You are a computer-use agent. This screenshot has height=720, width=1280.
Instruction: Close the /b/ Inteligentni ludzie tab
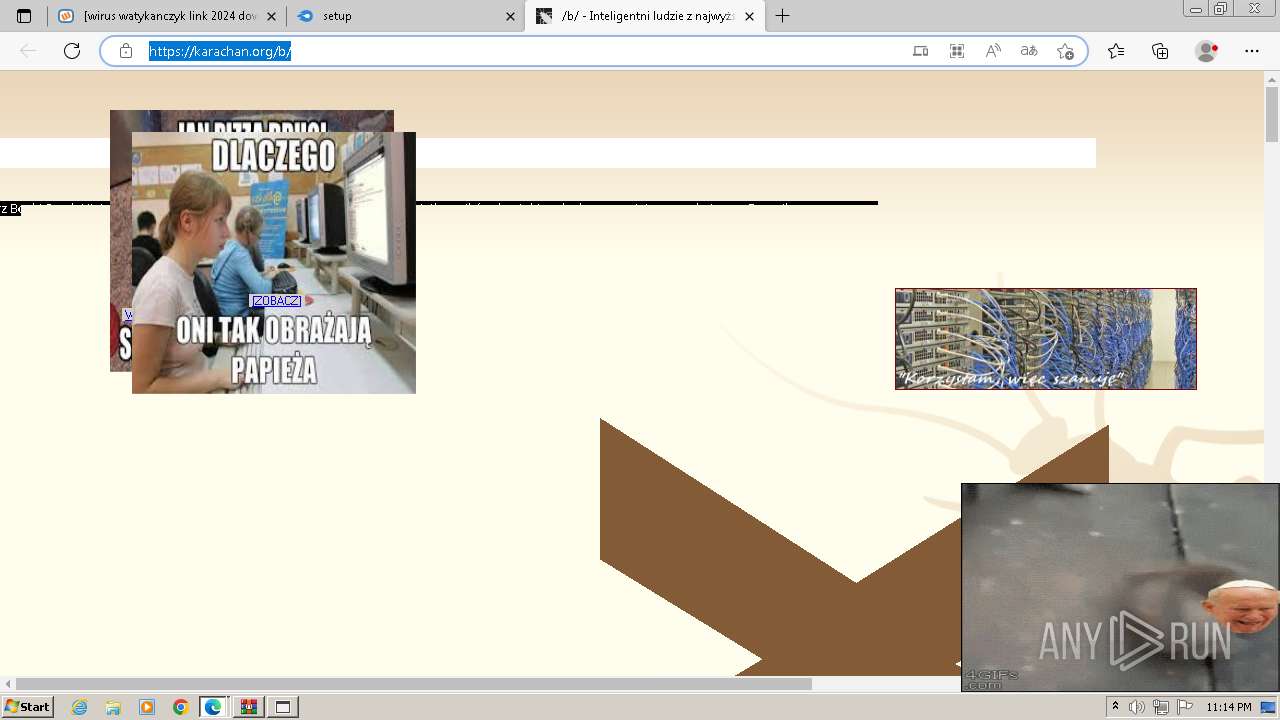point(749,16)
